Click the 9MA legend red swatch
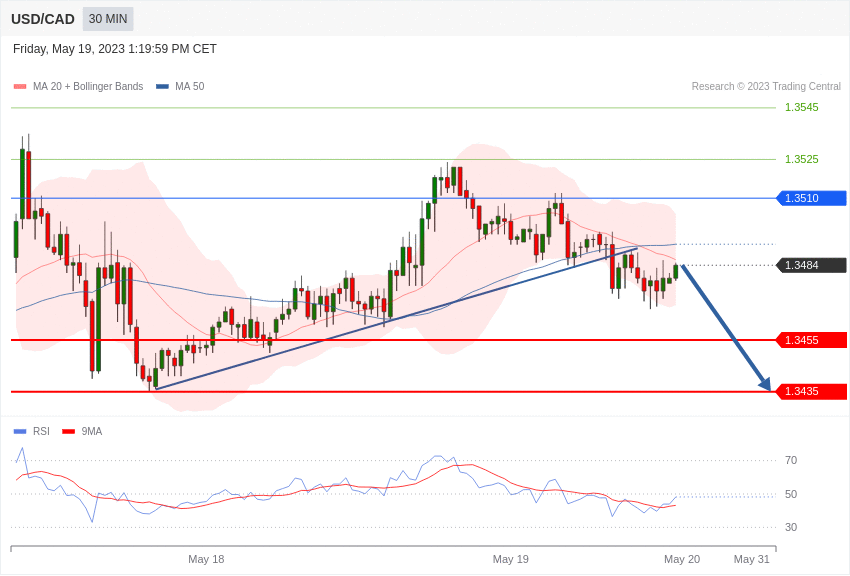 click(x=69, y=432)
